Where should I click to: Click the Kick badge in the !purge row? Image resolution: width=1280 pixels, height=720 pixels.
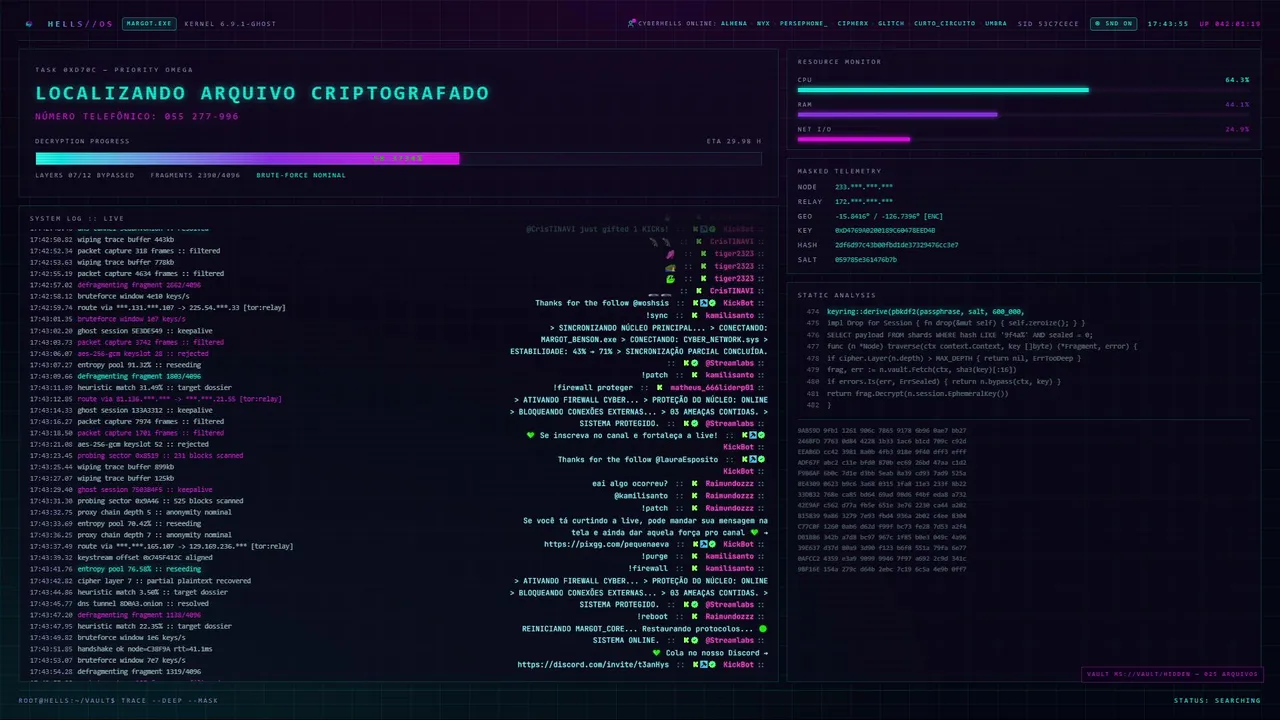pos(695,556)
